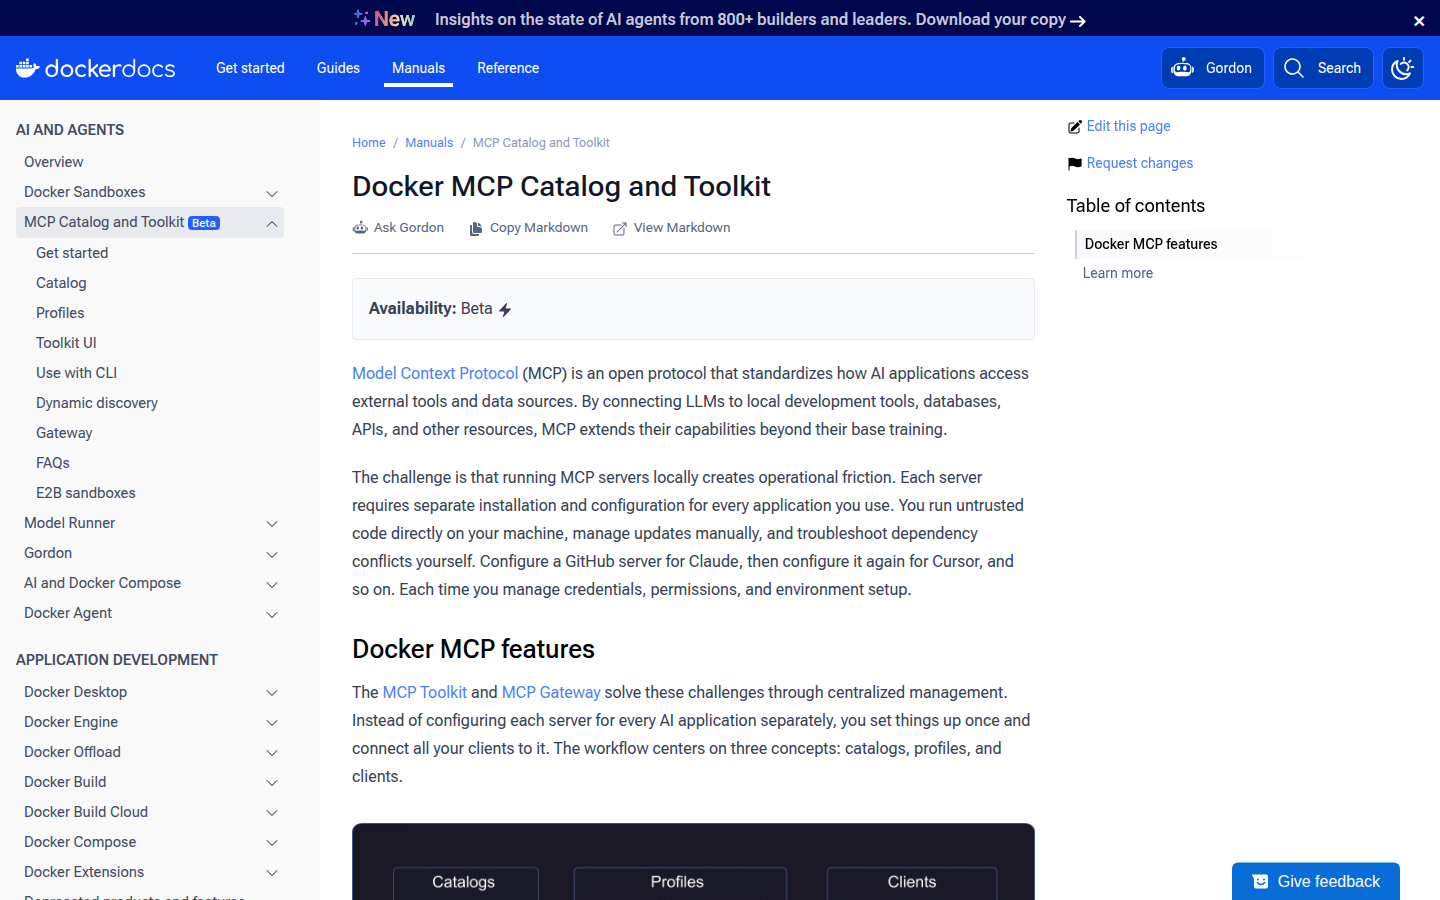Open the Model Context Protocol link
Image resolution: width=1440 pixels, height=900 pixels.
(435, 373)
